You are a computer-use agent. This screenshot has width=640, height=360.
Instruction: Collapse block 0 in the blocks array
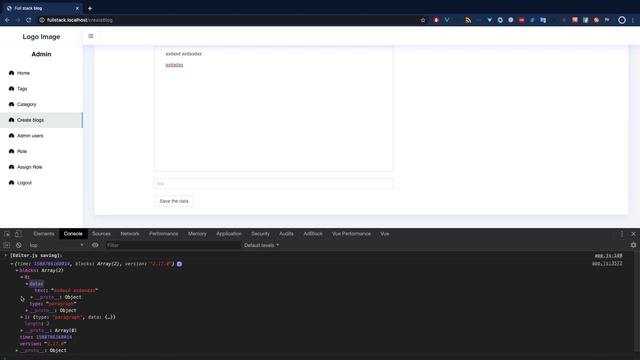[x=22, y=277]
